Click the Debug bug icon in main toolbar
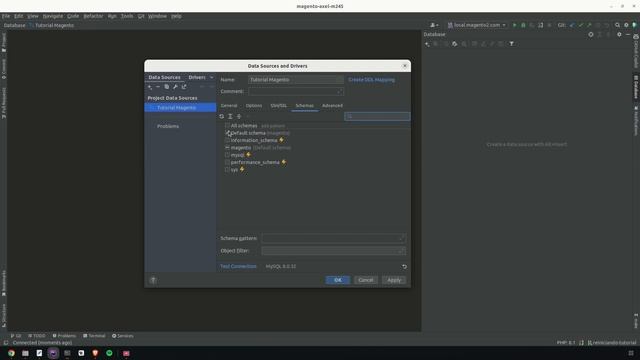The image size is (640, 360). tap(523, 25)
